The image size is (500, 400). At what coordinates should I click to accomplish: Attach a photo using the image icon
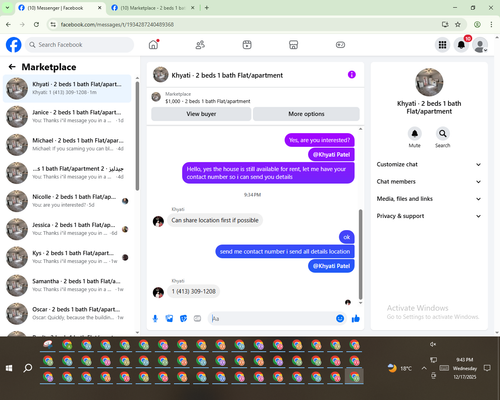tap(169, 319)
